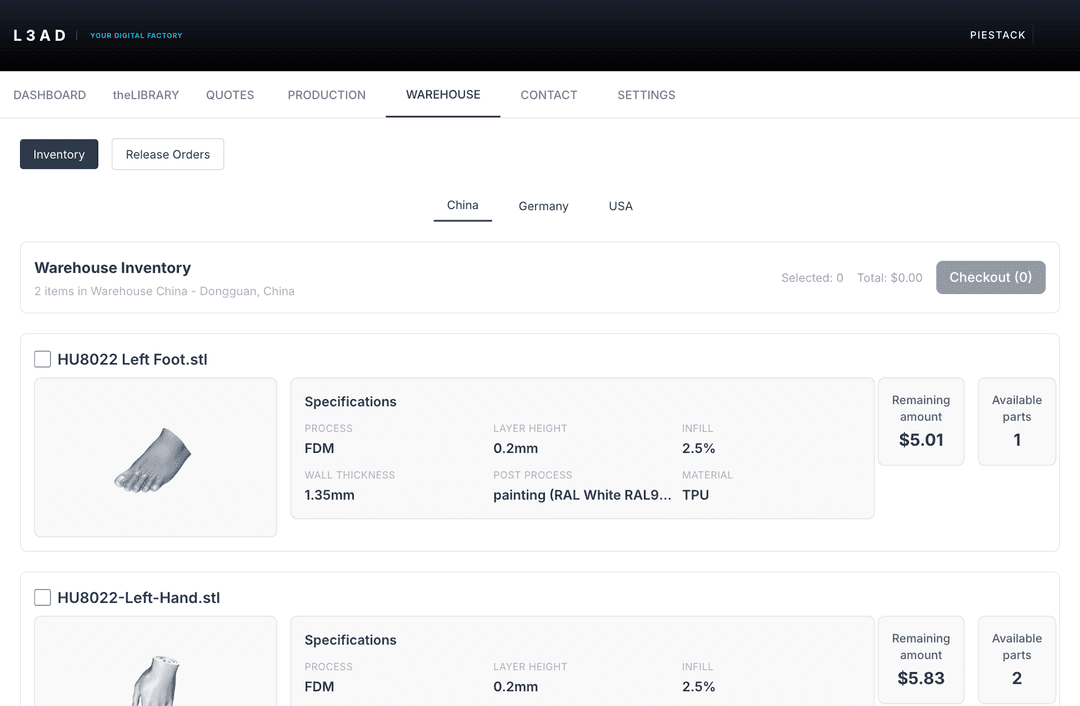Click the L3AD logo
The width and height of the screenshot is (1080, 706).
(40, 35)
